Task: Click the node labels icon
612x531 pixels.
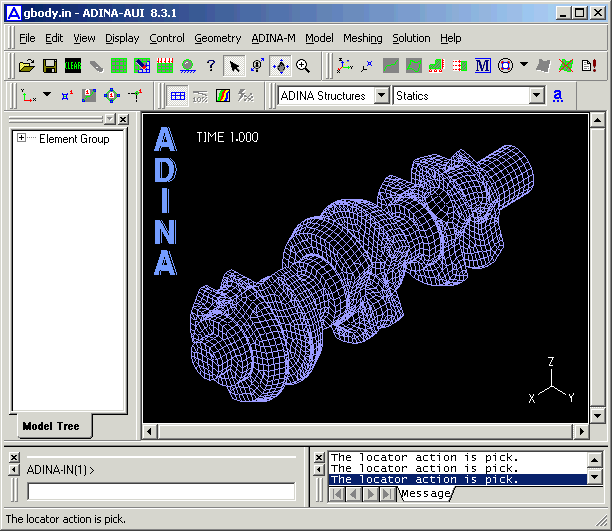Action: 67,96
